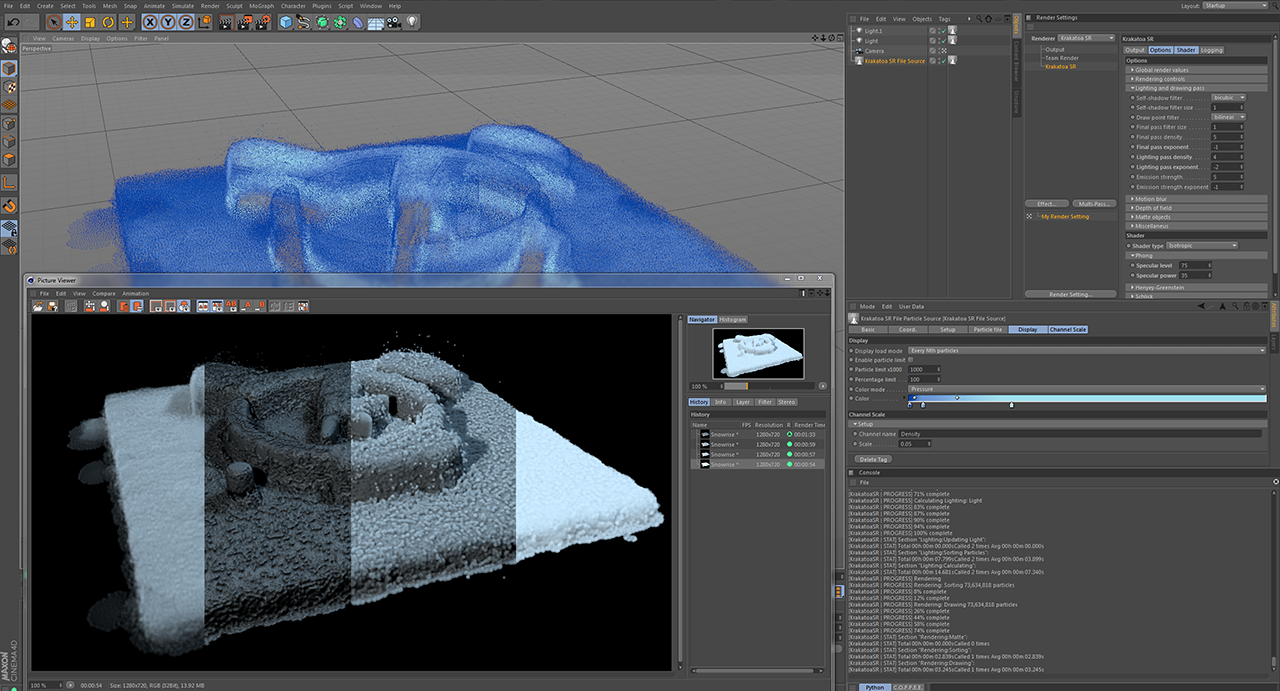Click the Floor environment grid icon
The width and height of the screenshot is (1280, 691).
click(376, 21)
